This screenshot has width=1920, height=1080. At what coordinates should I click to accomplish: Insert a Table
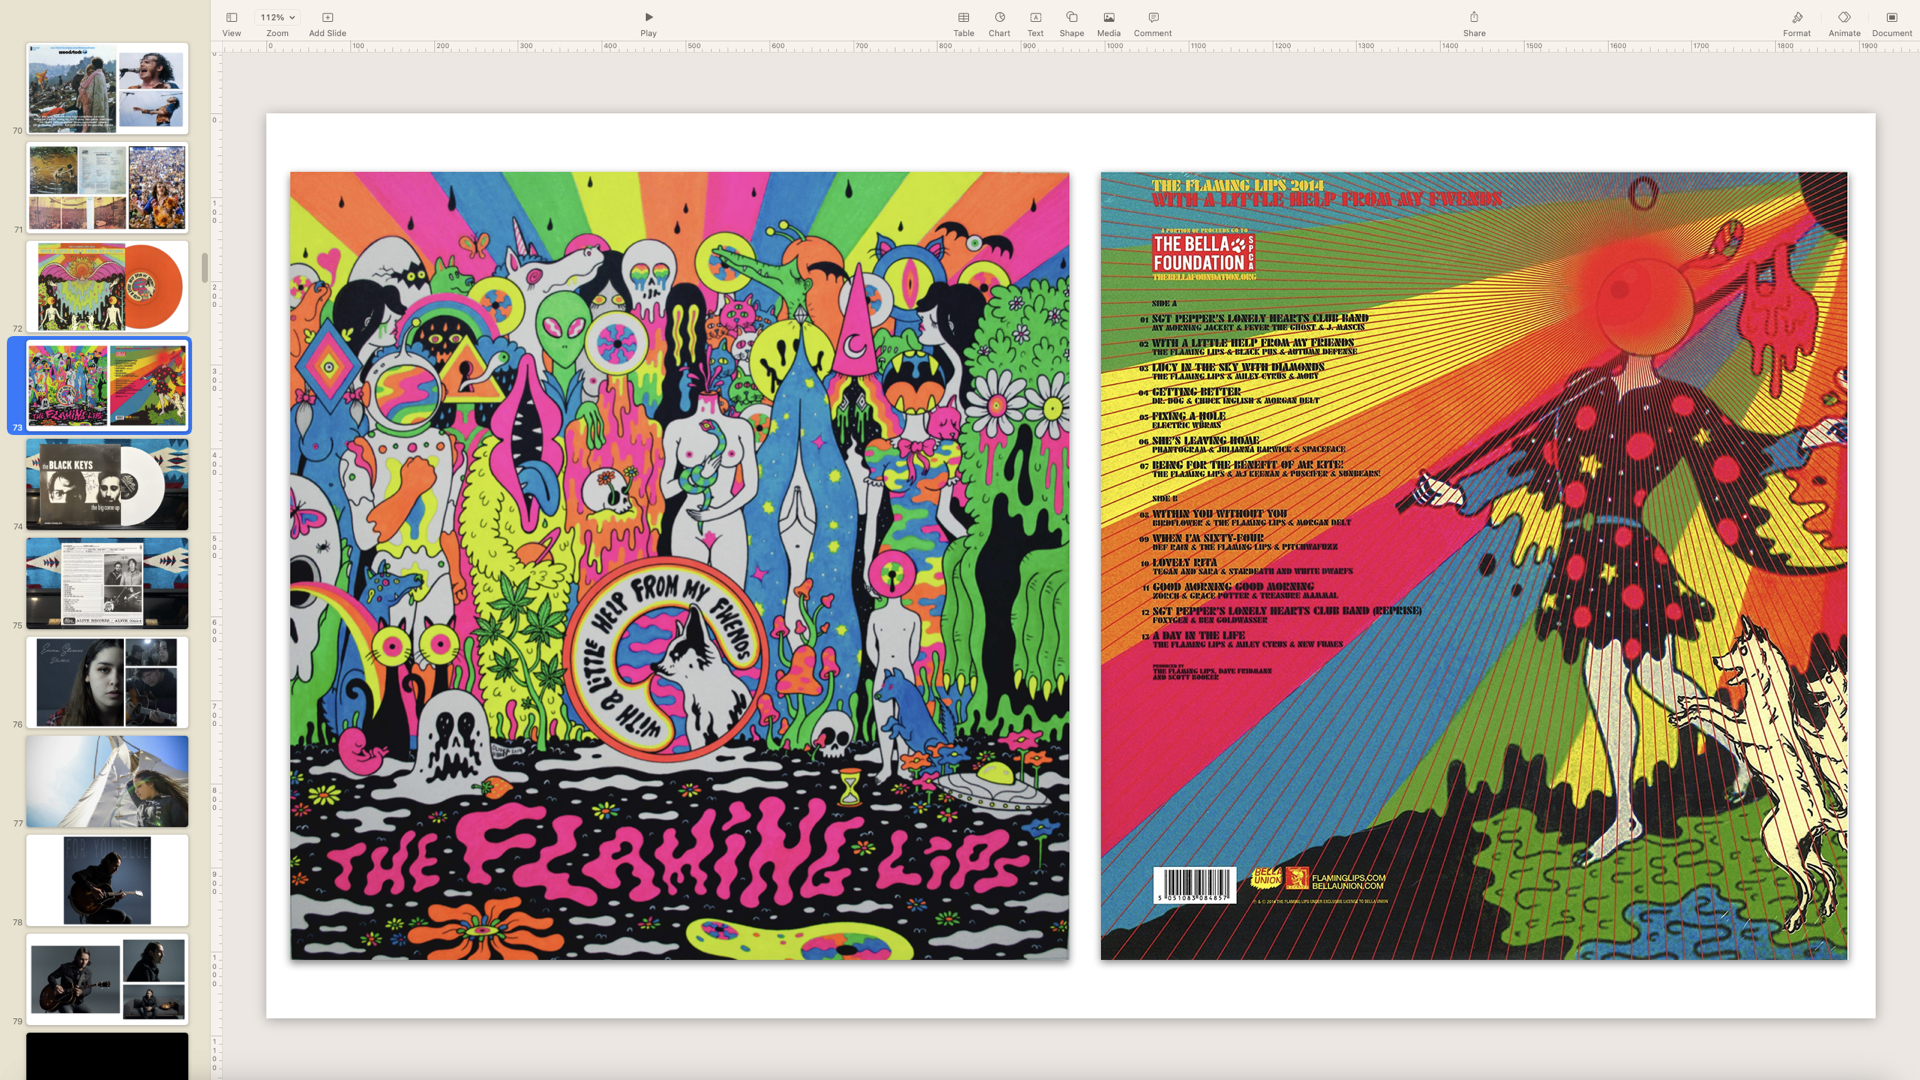click(963, 18)
